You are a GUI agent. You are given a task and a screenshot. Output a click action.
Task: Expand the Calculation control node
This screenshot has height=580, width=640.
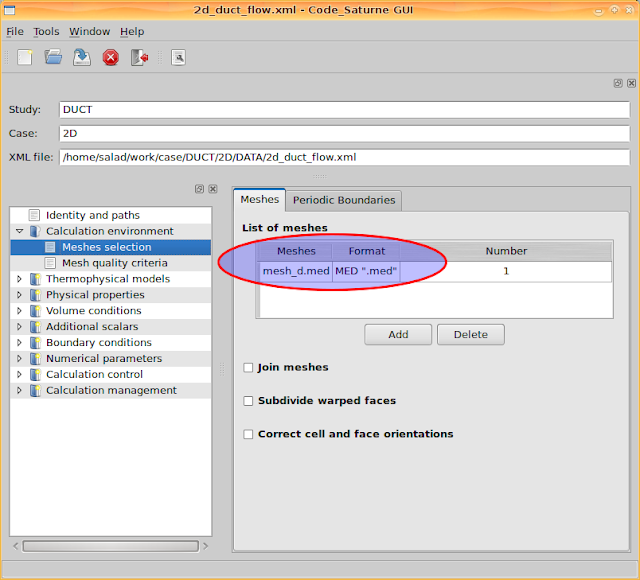pos(19,374)
